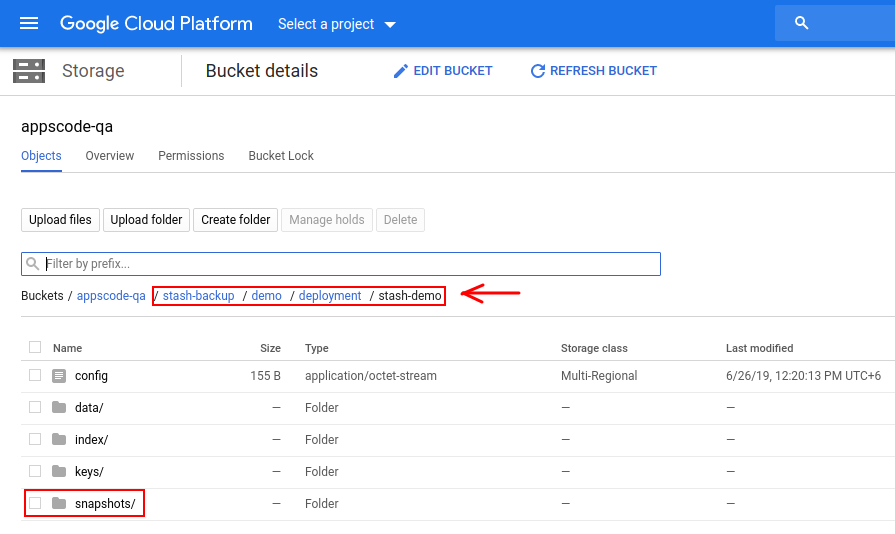895x534 pixels.
Task: Click the keys/ folder icon
Action: pyautogui.click(x=59, y=472)
